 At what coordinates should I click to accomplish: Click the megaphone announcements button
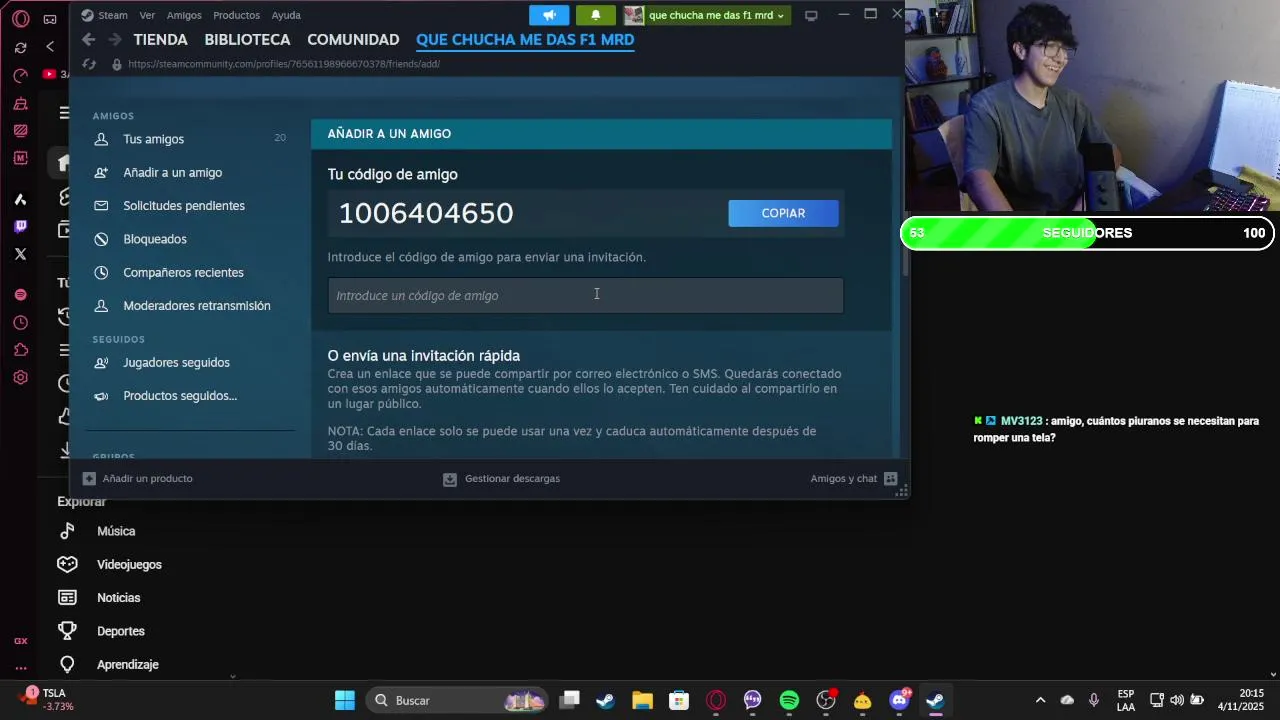[x=549, y=15]
